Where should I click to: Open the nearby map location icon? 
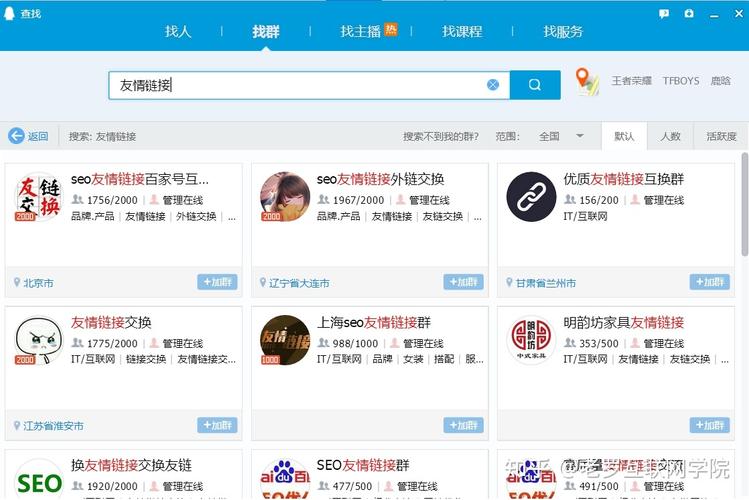587,82
